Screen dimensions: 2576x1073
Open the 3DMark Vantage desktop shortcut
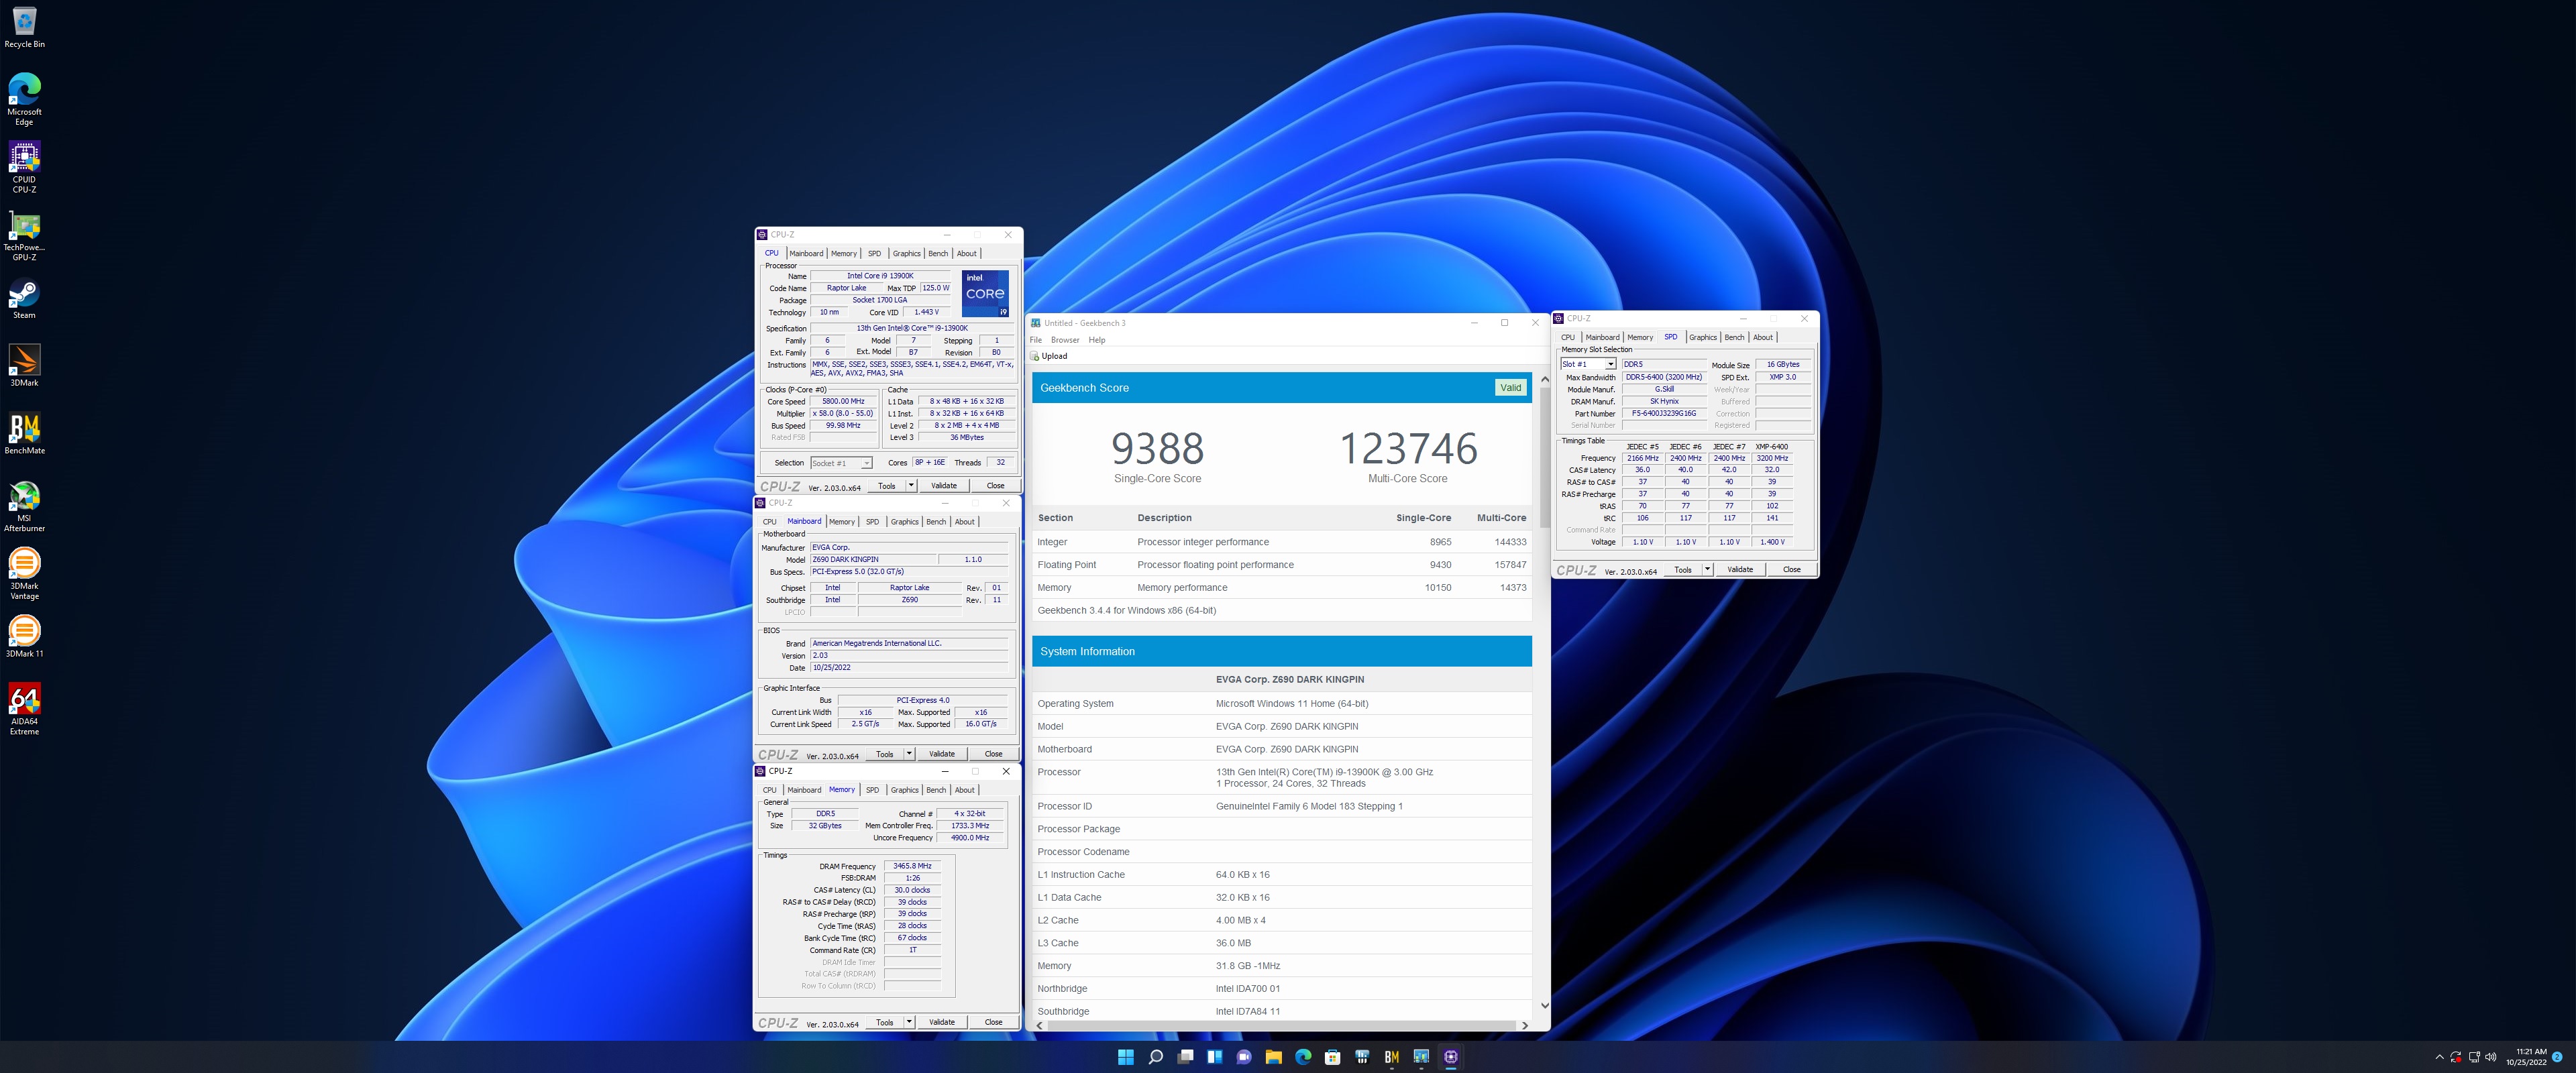coord(24,574)
